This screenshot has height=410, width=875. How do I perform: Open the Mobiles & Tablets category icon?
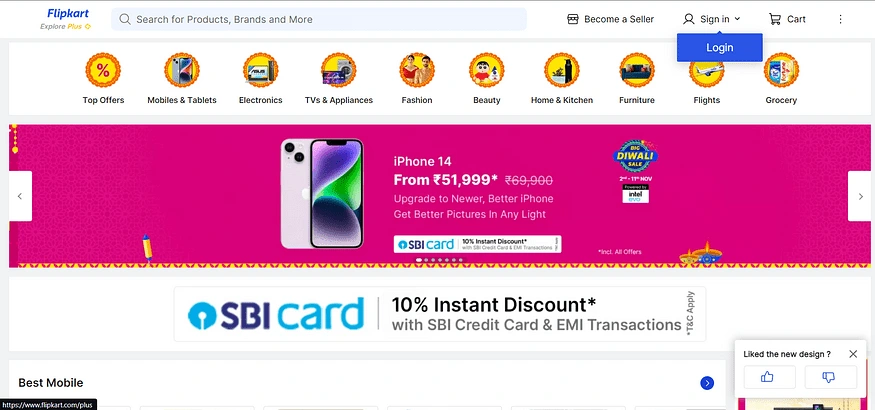(x=182, y=70)
